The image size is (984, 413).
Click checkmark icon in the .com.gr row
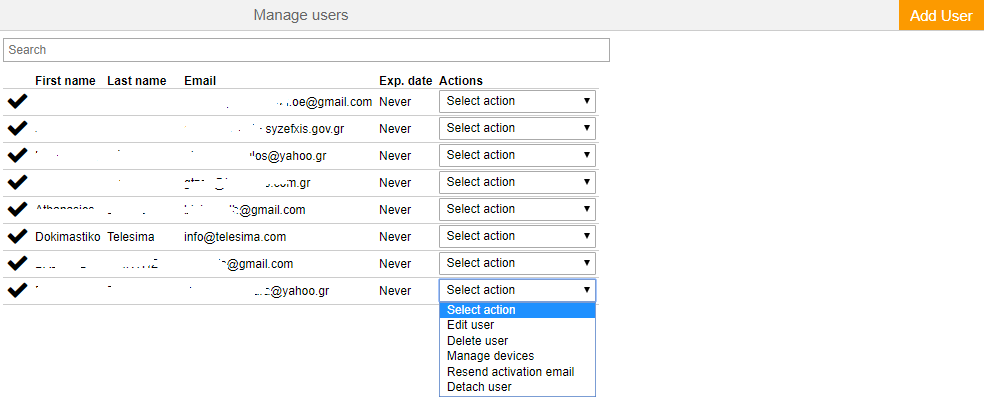pos(18,182)
